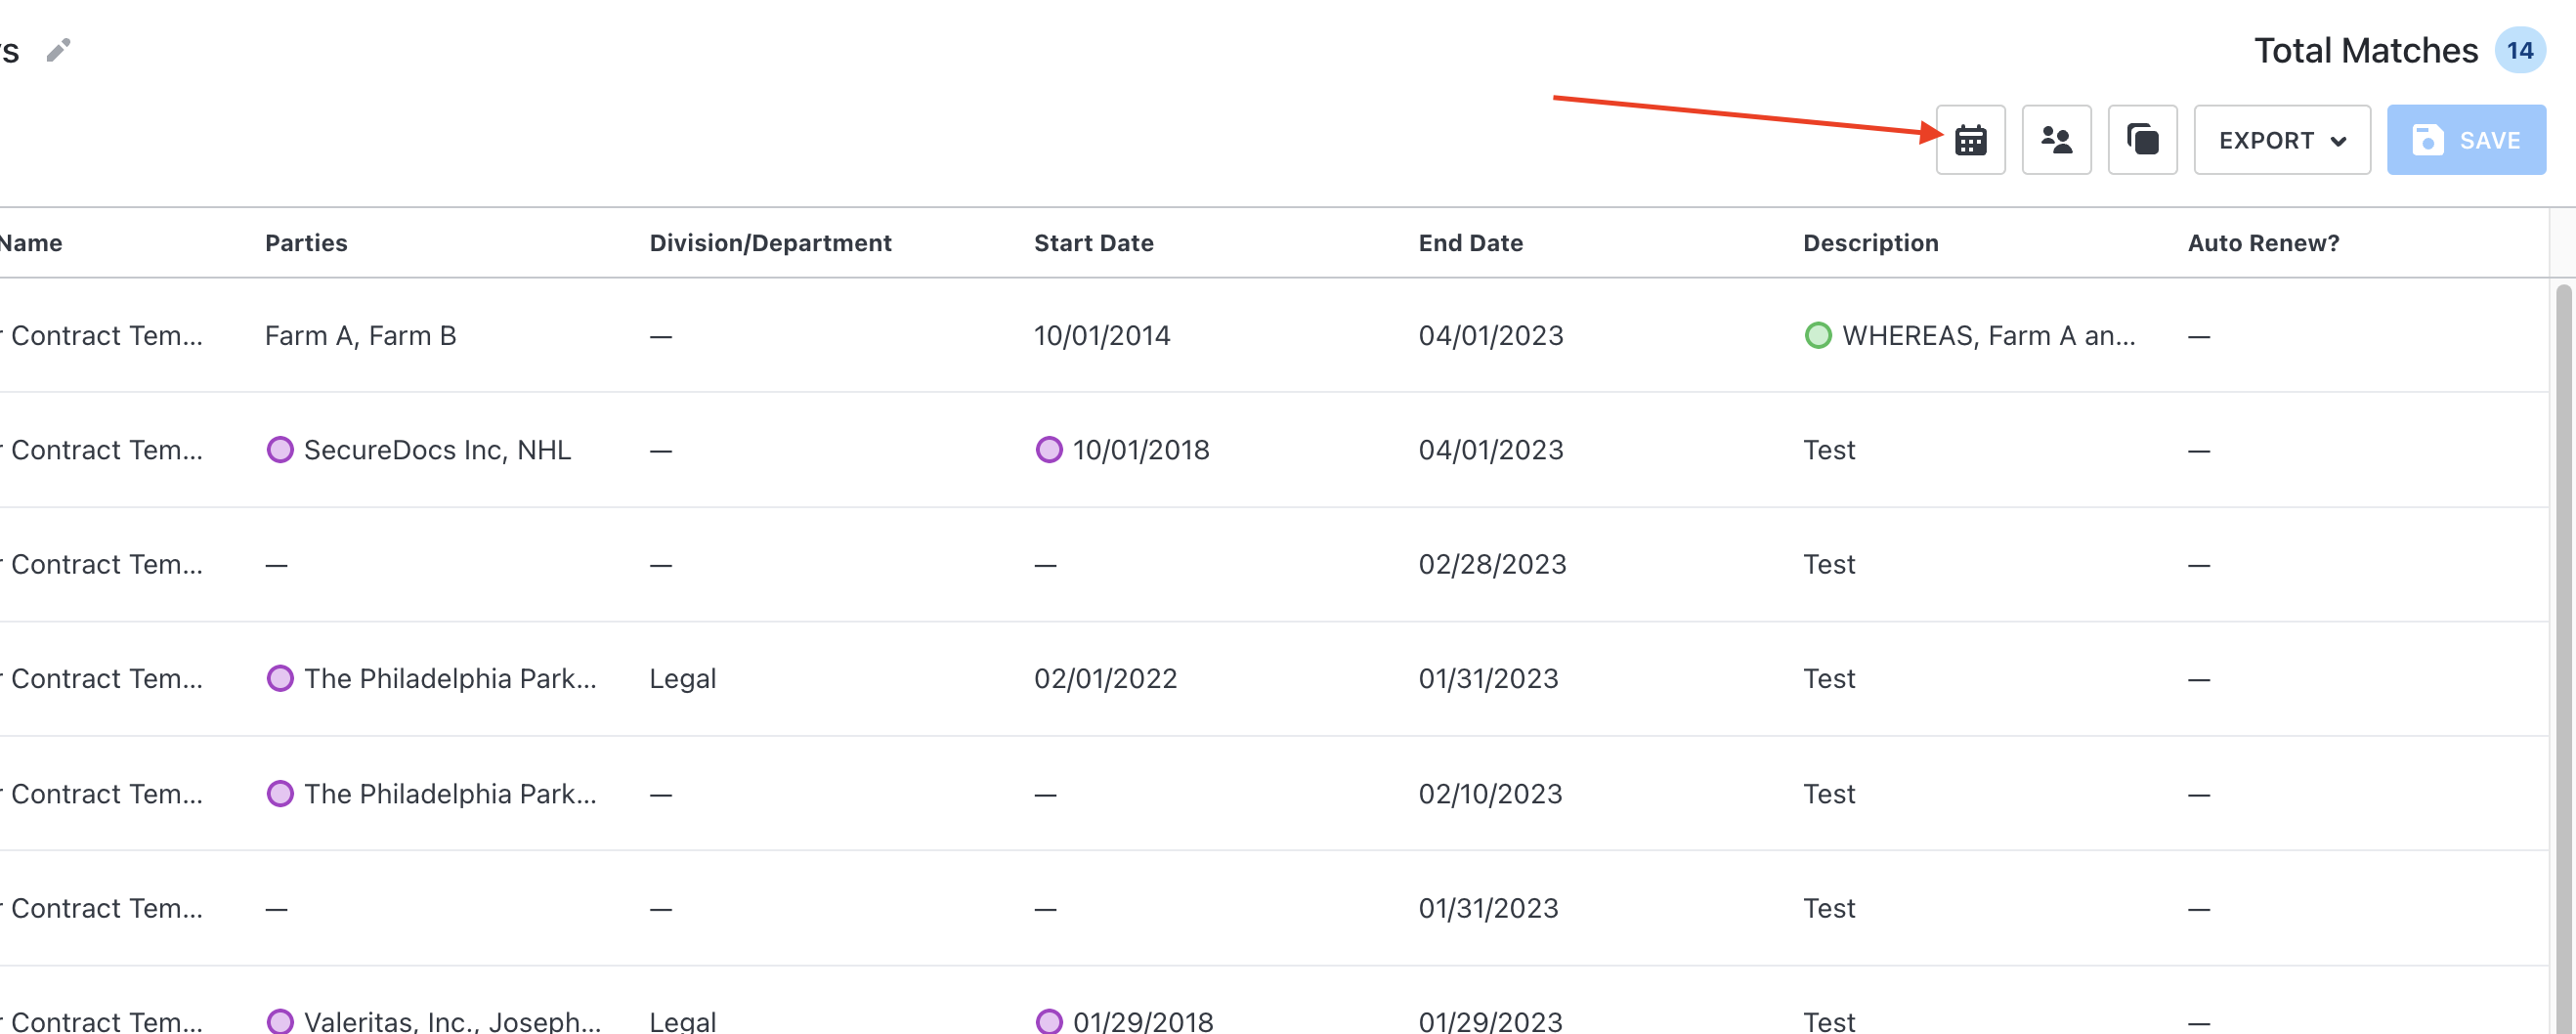
Task: Select the 02/10/2023 end date cell
Action: pyautogui.click(x=1489, y=794)
